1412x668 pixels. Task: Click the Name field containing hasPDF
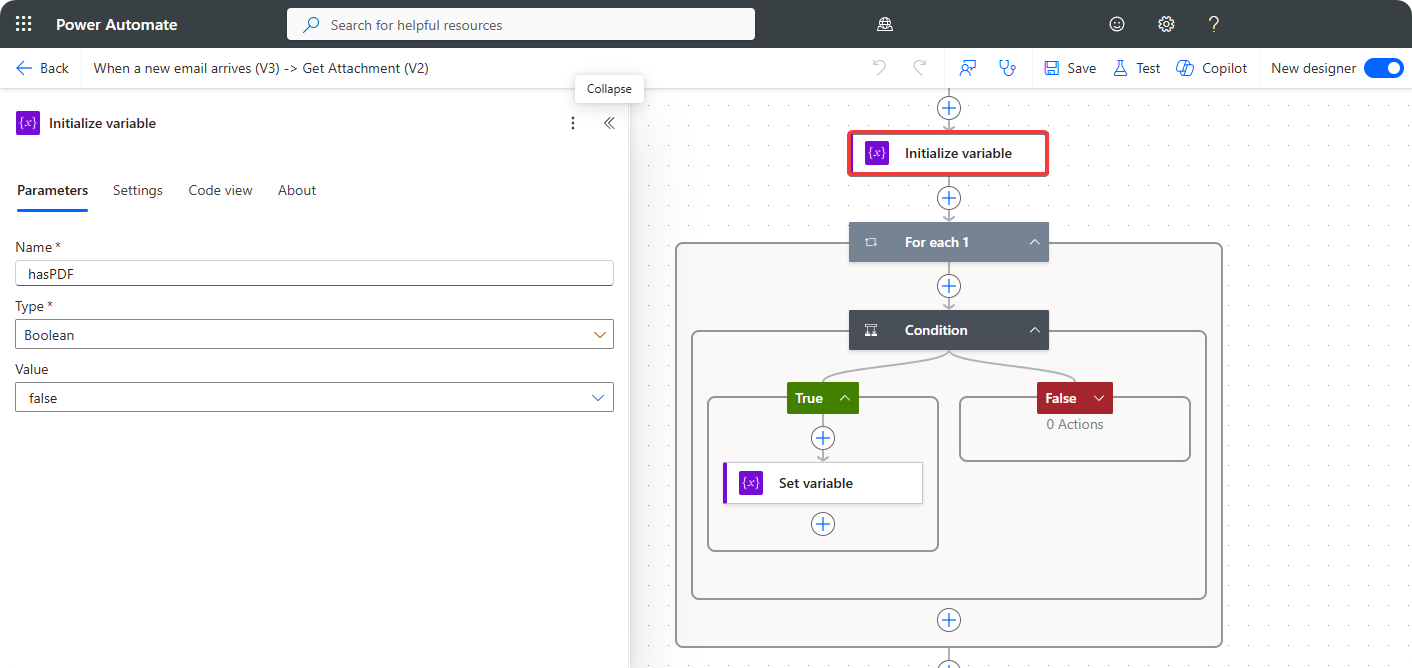pyautogui.click(x=314, y=274)
